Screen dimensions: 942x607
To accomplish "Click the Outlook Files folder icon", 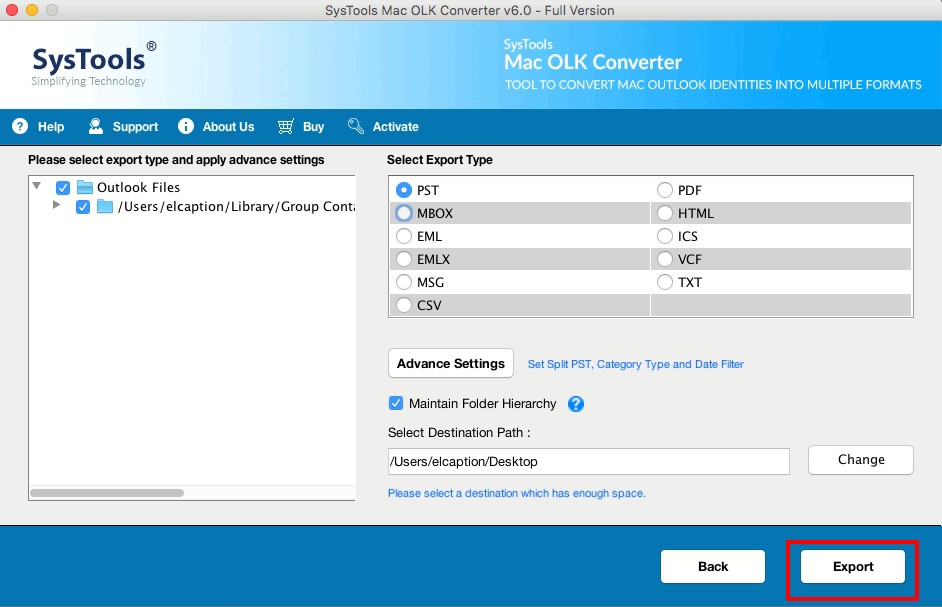I will 85,188.
